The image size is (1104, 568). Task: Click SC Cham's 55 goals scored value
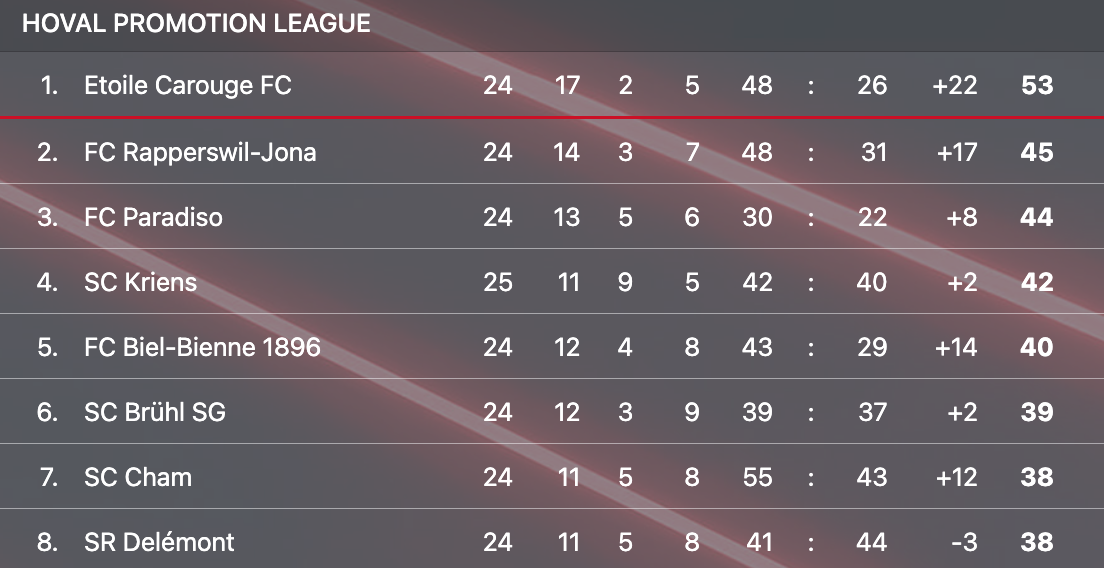(x=757, y=477)
